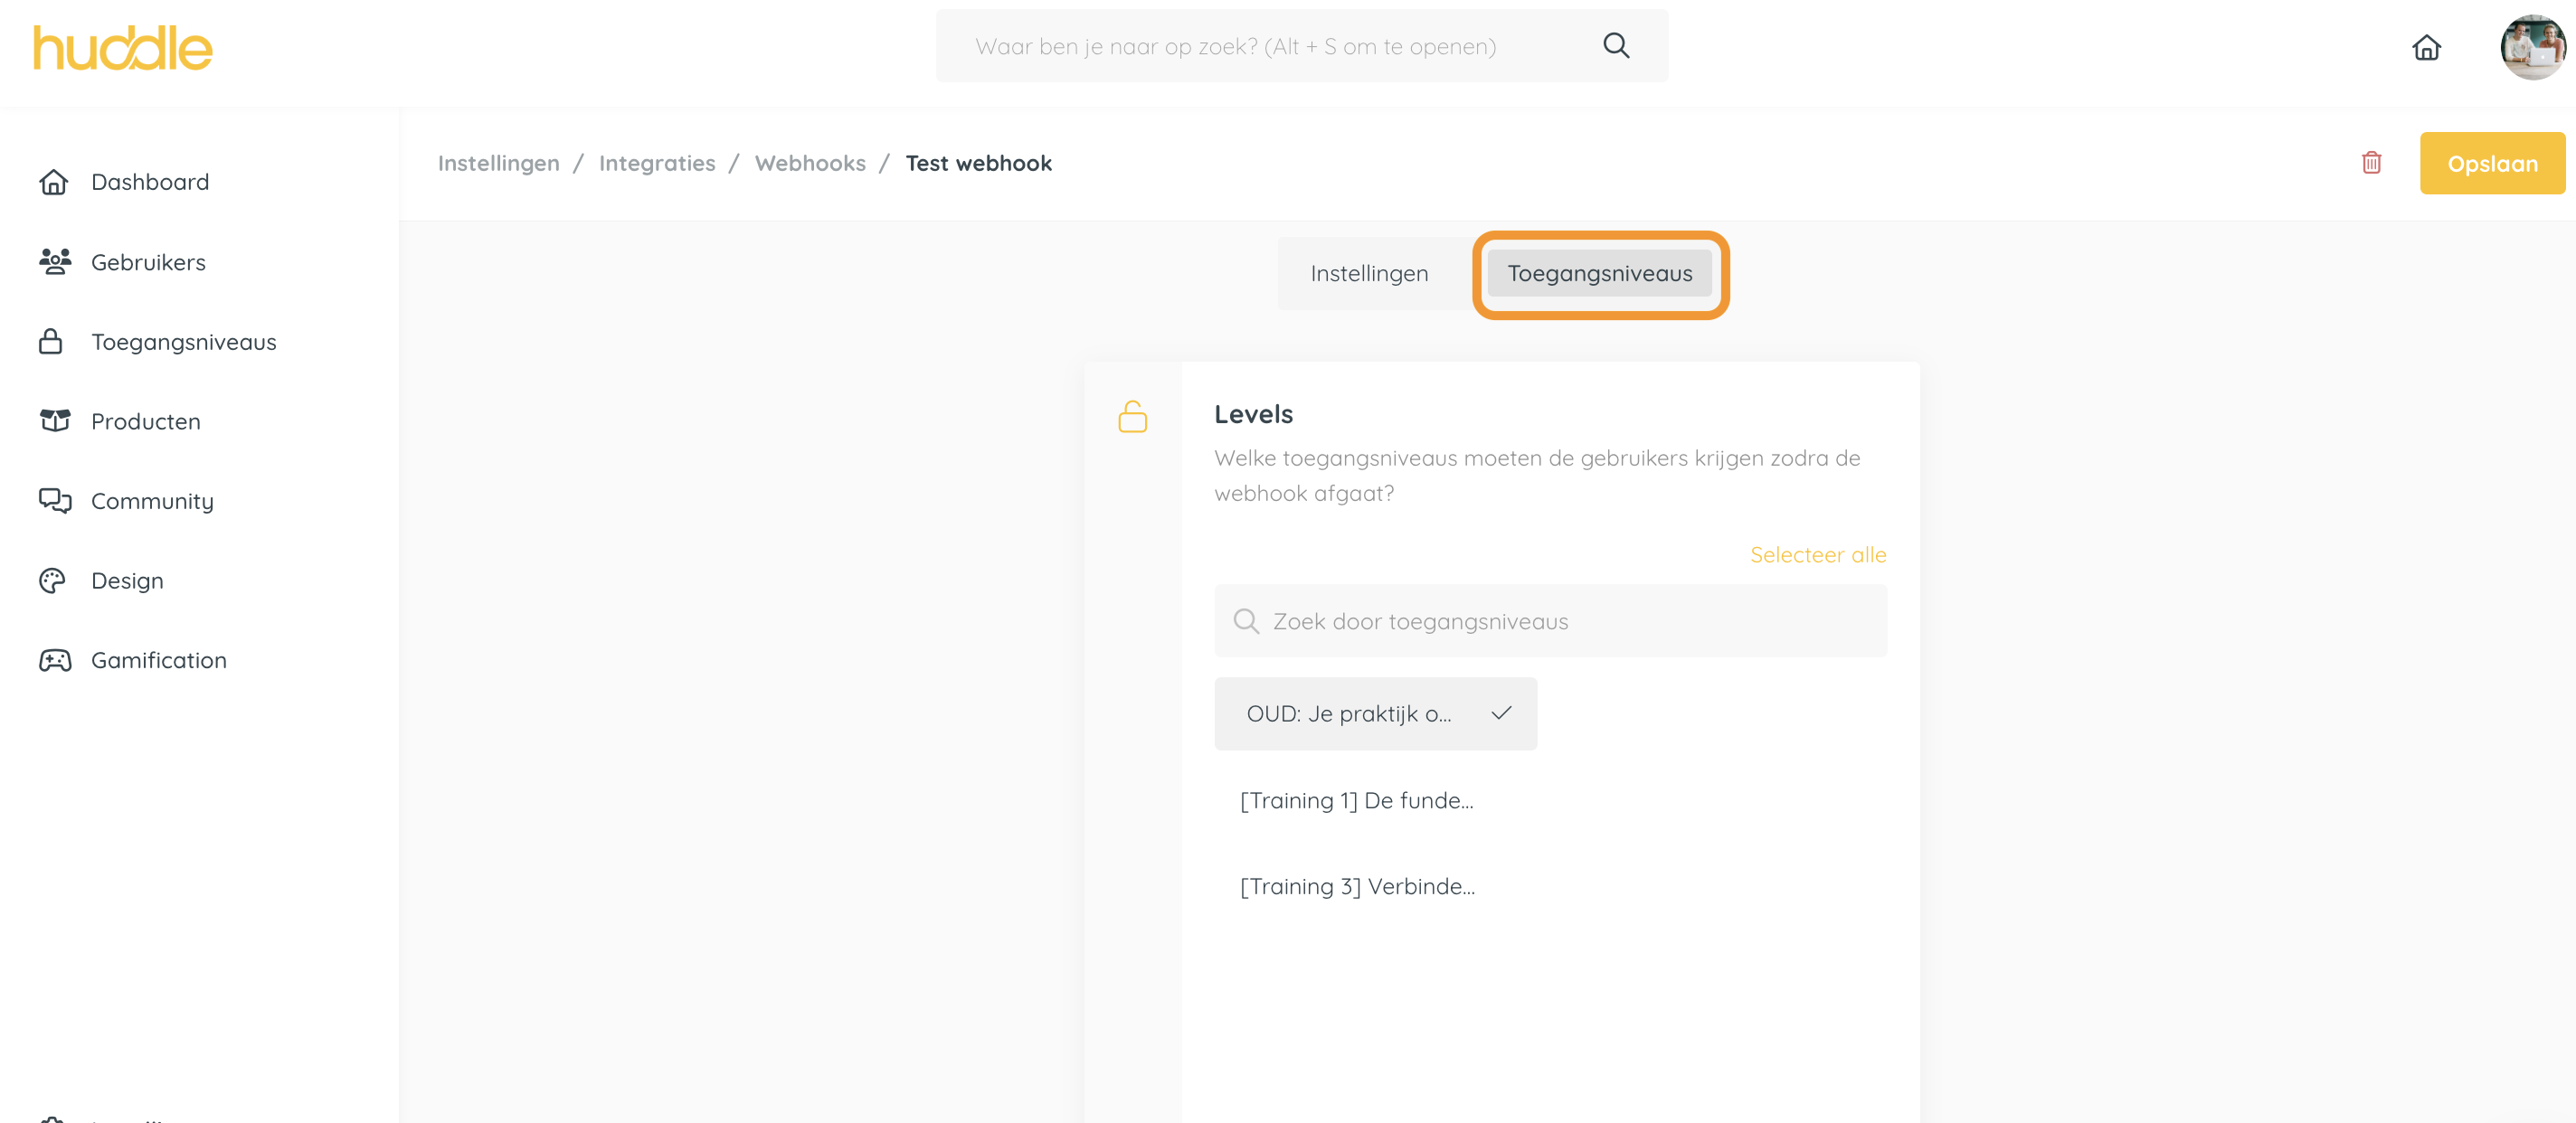This screenshot has width=2576, height=1123.
Task: Switch to the Instellingen tab
Action: pyautogui.click(x=1368, y=273)
